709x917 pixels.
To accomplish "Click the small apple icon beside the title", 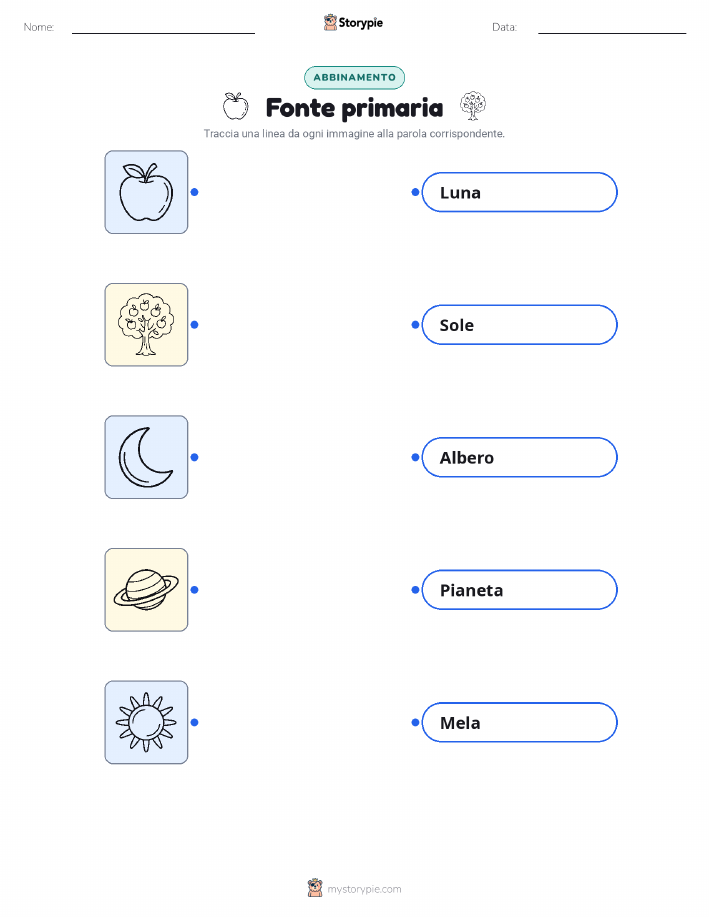I will [235, 106].
